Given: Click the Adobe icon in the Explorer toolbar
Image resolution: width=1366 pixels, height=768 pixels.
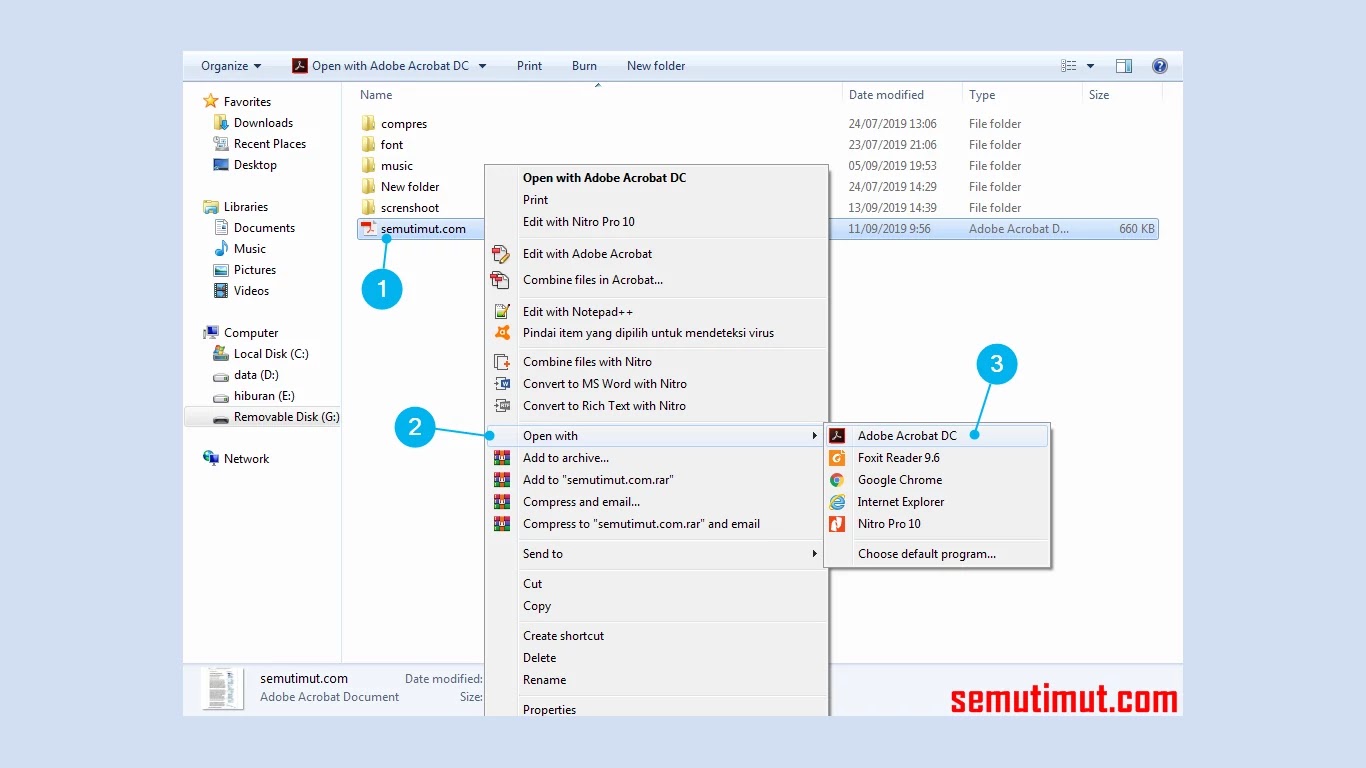Looking at the screenshot, I should pos(300,66).
